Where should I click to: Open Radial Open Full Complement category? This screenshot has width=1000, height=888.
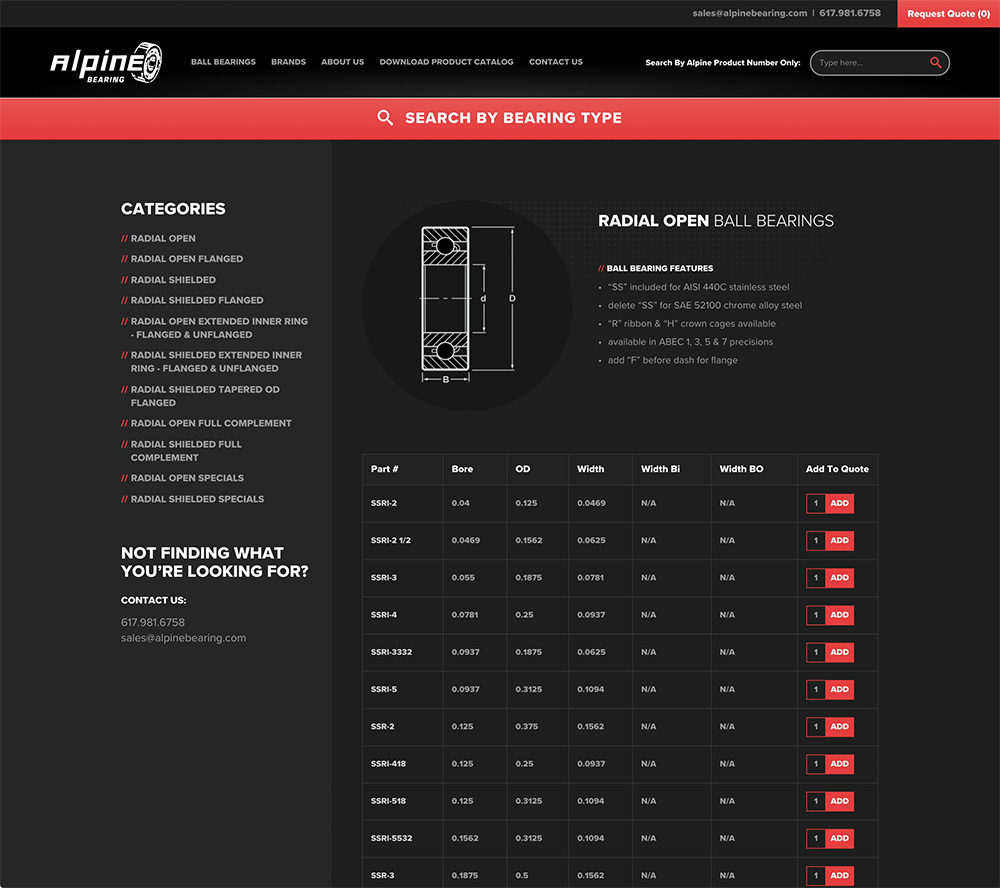pos(210,423)
